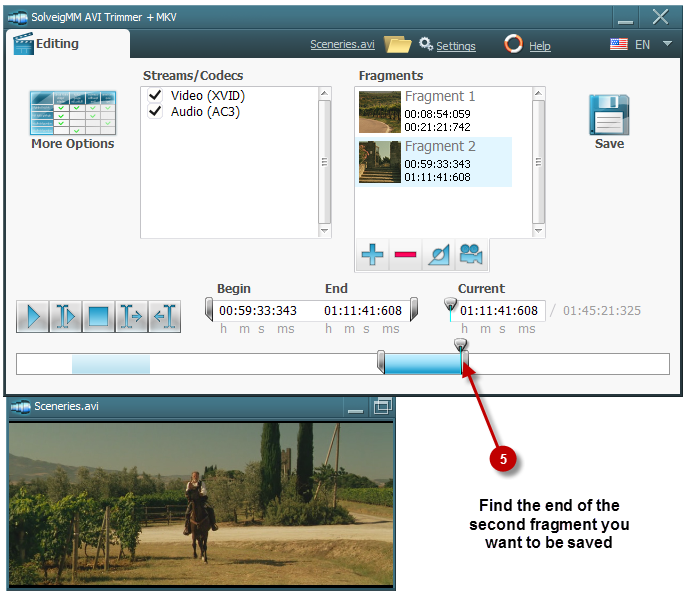Image resolution: width=685 pixels, height=593 pixels.
Task: Click the set end marker button
Action: [x=164, y=317]
